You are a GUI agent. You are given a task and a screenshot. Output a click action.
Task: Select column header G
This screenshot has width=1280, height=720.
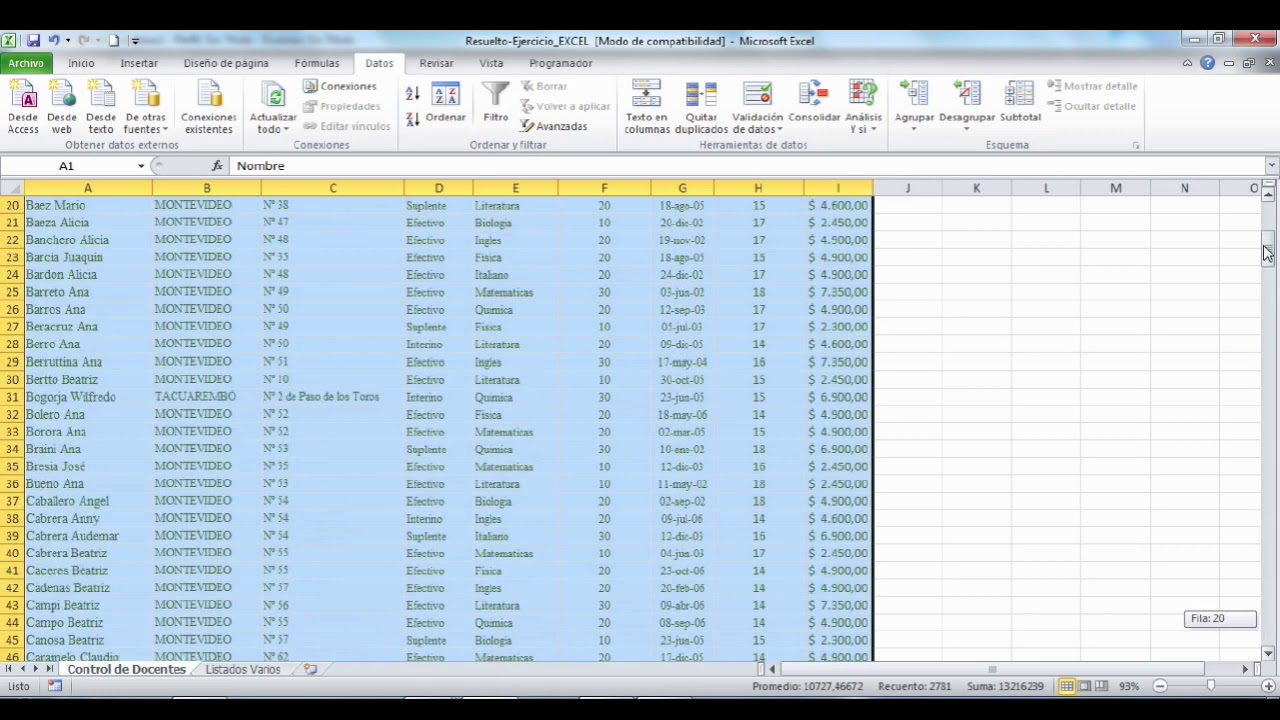682,188
